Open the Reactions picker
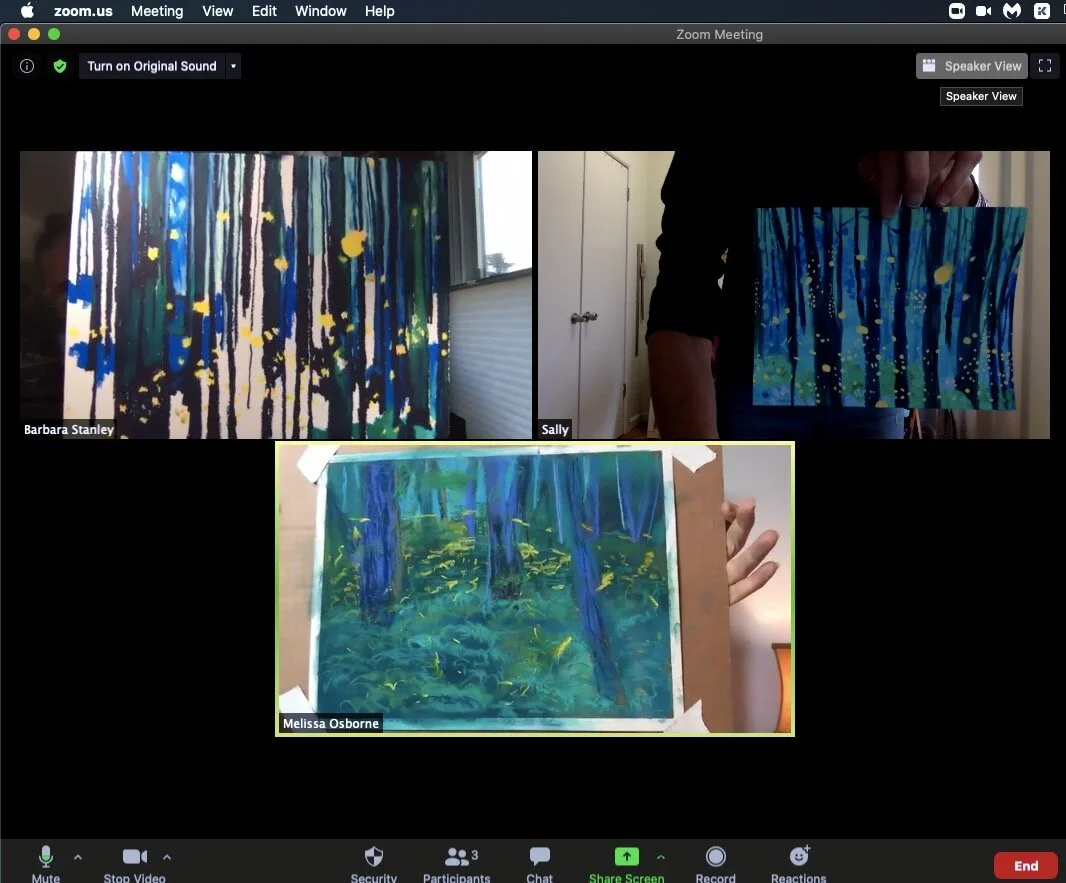 click(798, 860)
